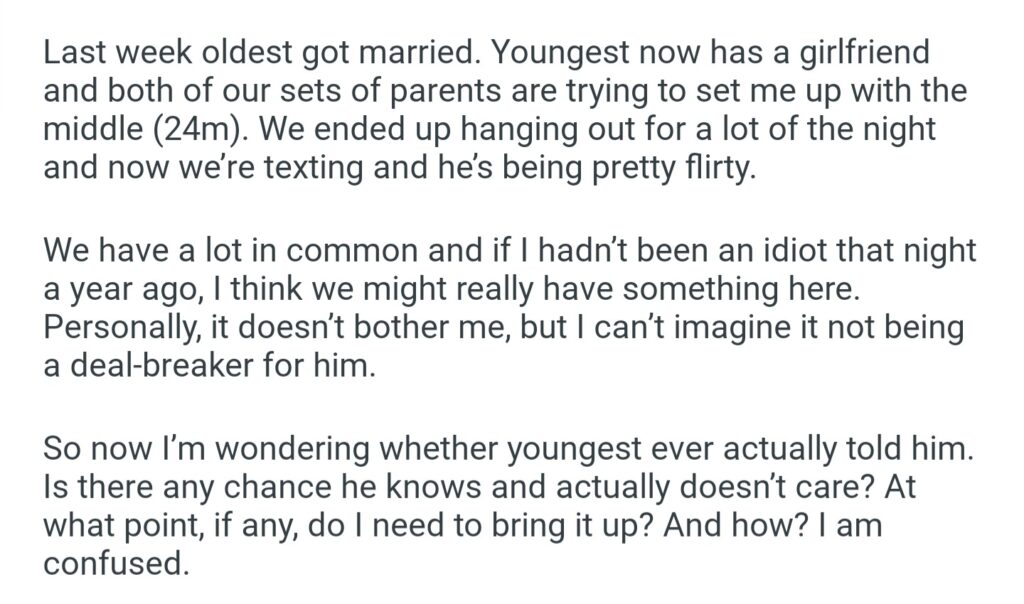Click the word "middle" before the age
The width and height of the screenshot is (1024, 604).
[x=90, y=127]
